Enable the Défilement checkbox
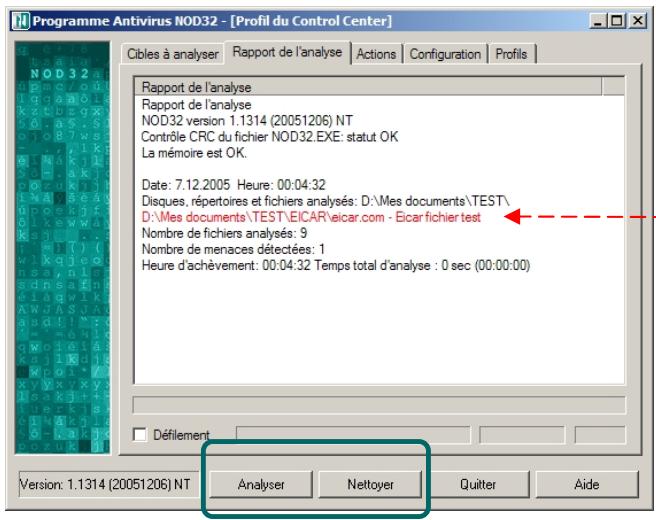This screenshot has width=656, height=520. click(140, 435)
